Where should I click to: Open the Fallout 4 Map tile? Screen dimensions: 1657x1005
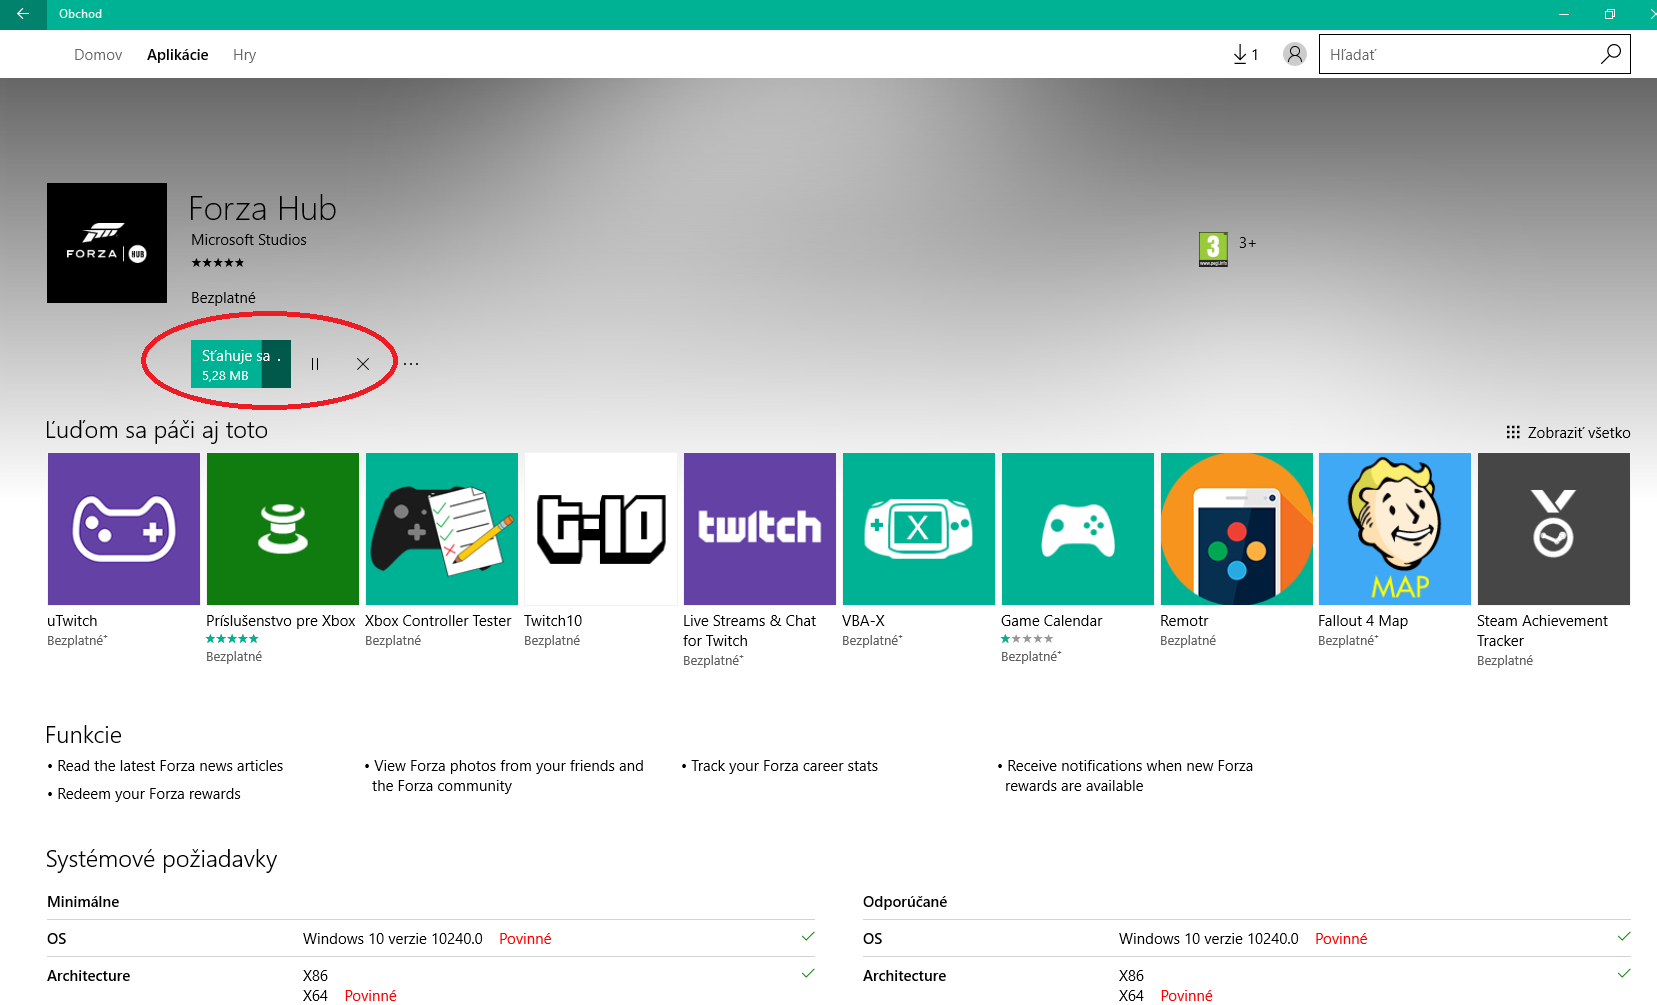[x=1395, y=529]
